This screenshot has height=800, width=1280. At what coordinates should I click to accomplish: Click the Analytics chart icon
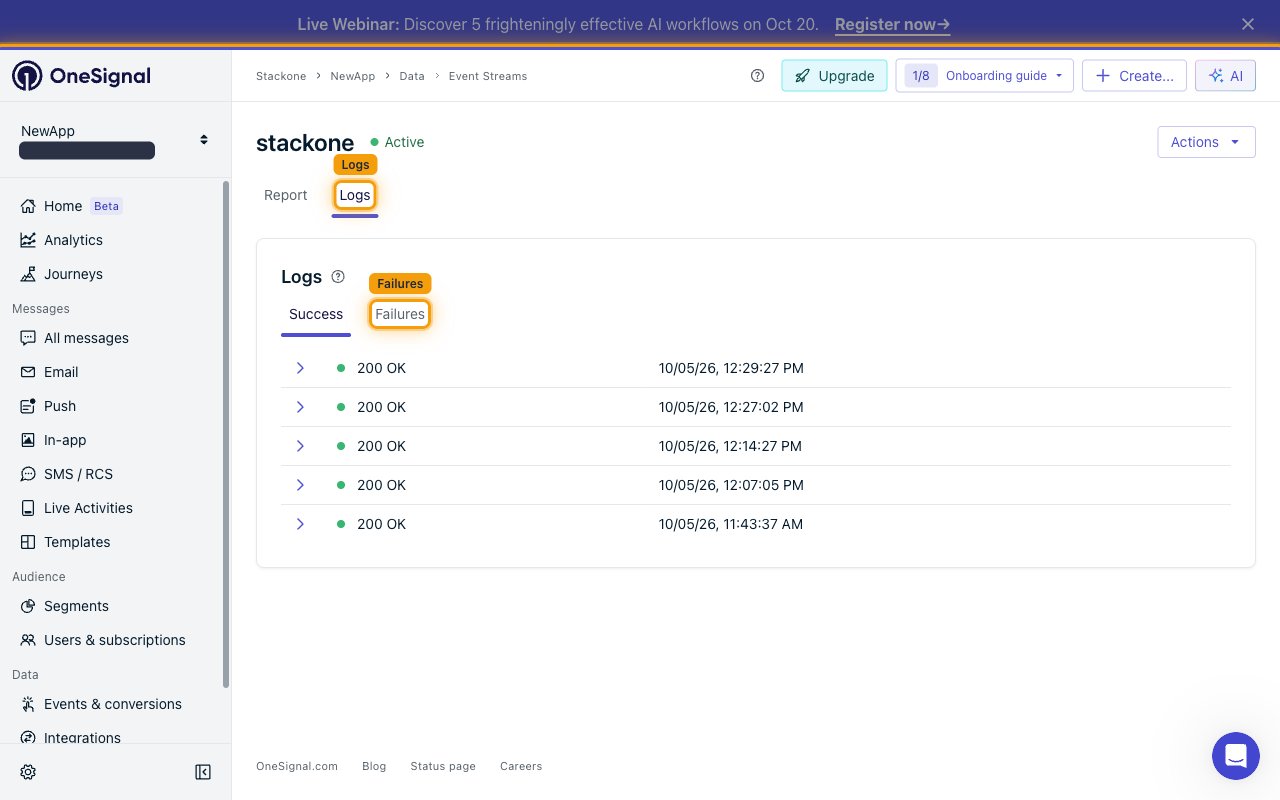coord(28,240)
